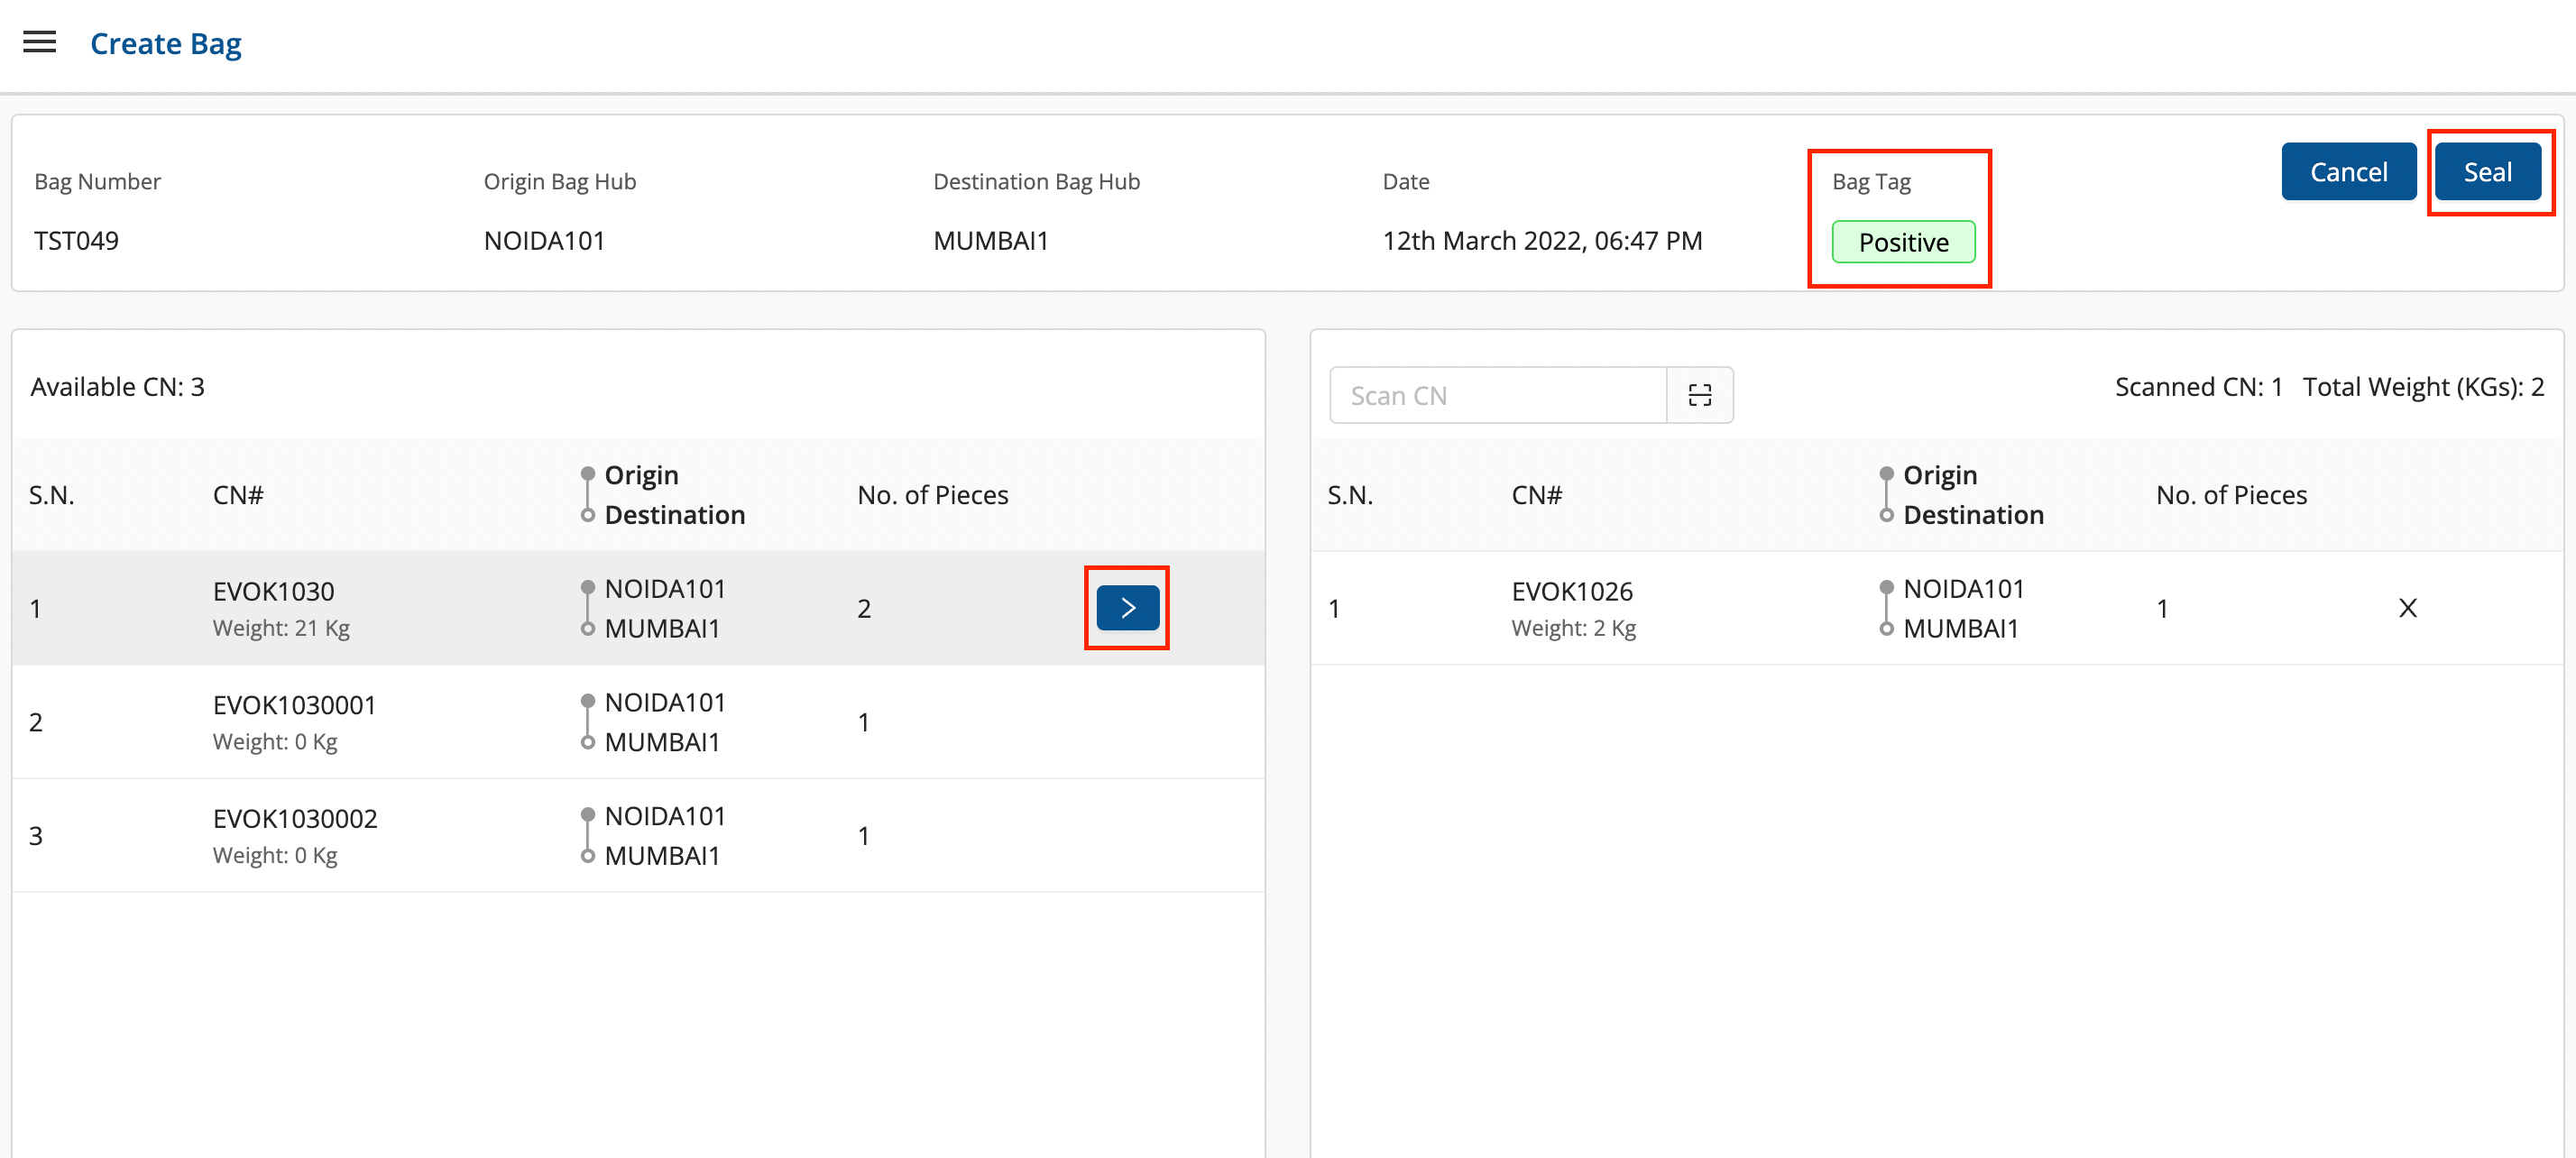
Task: Open the hamburger navigation menu
Action: [40, 42]
